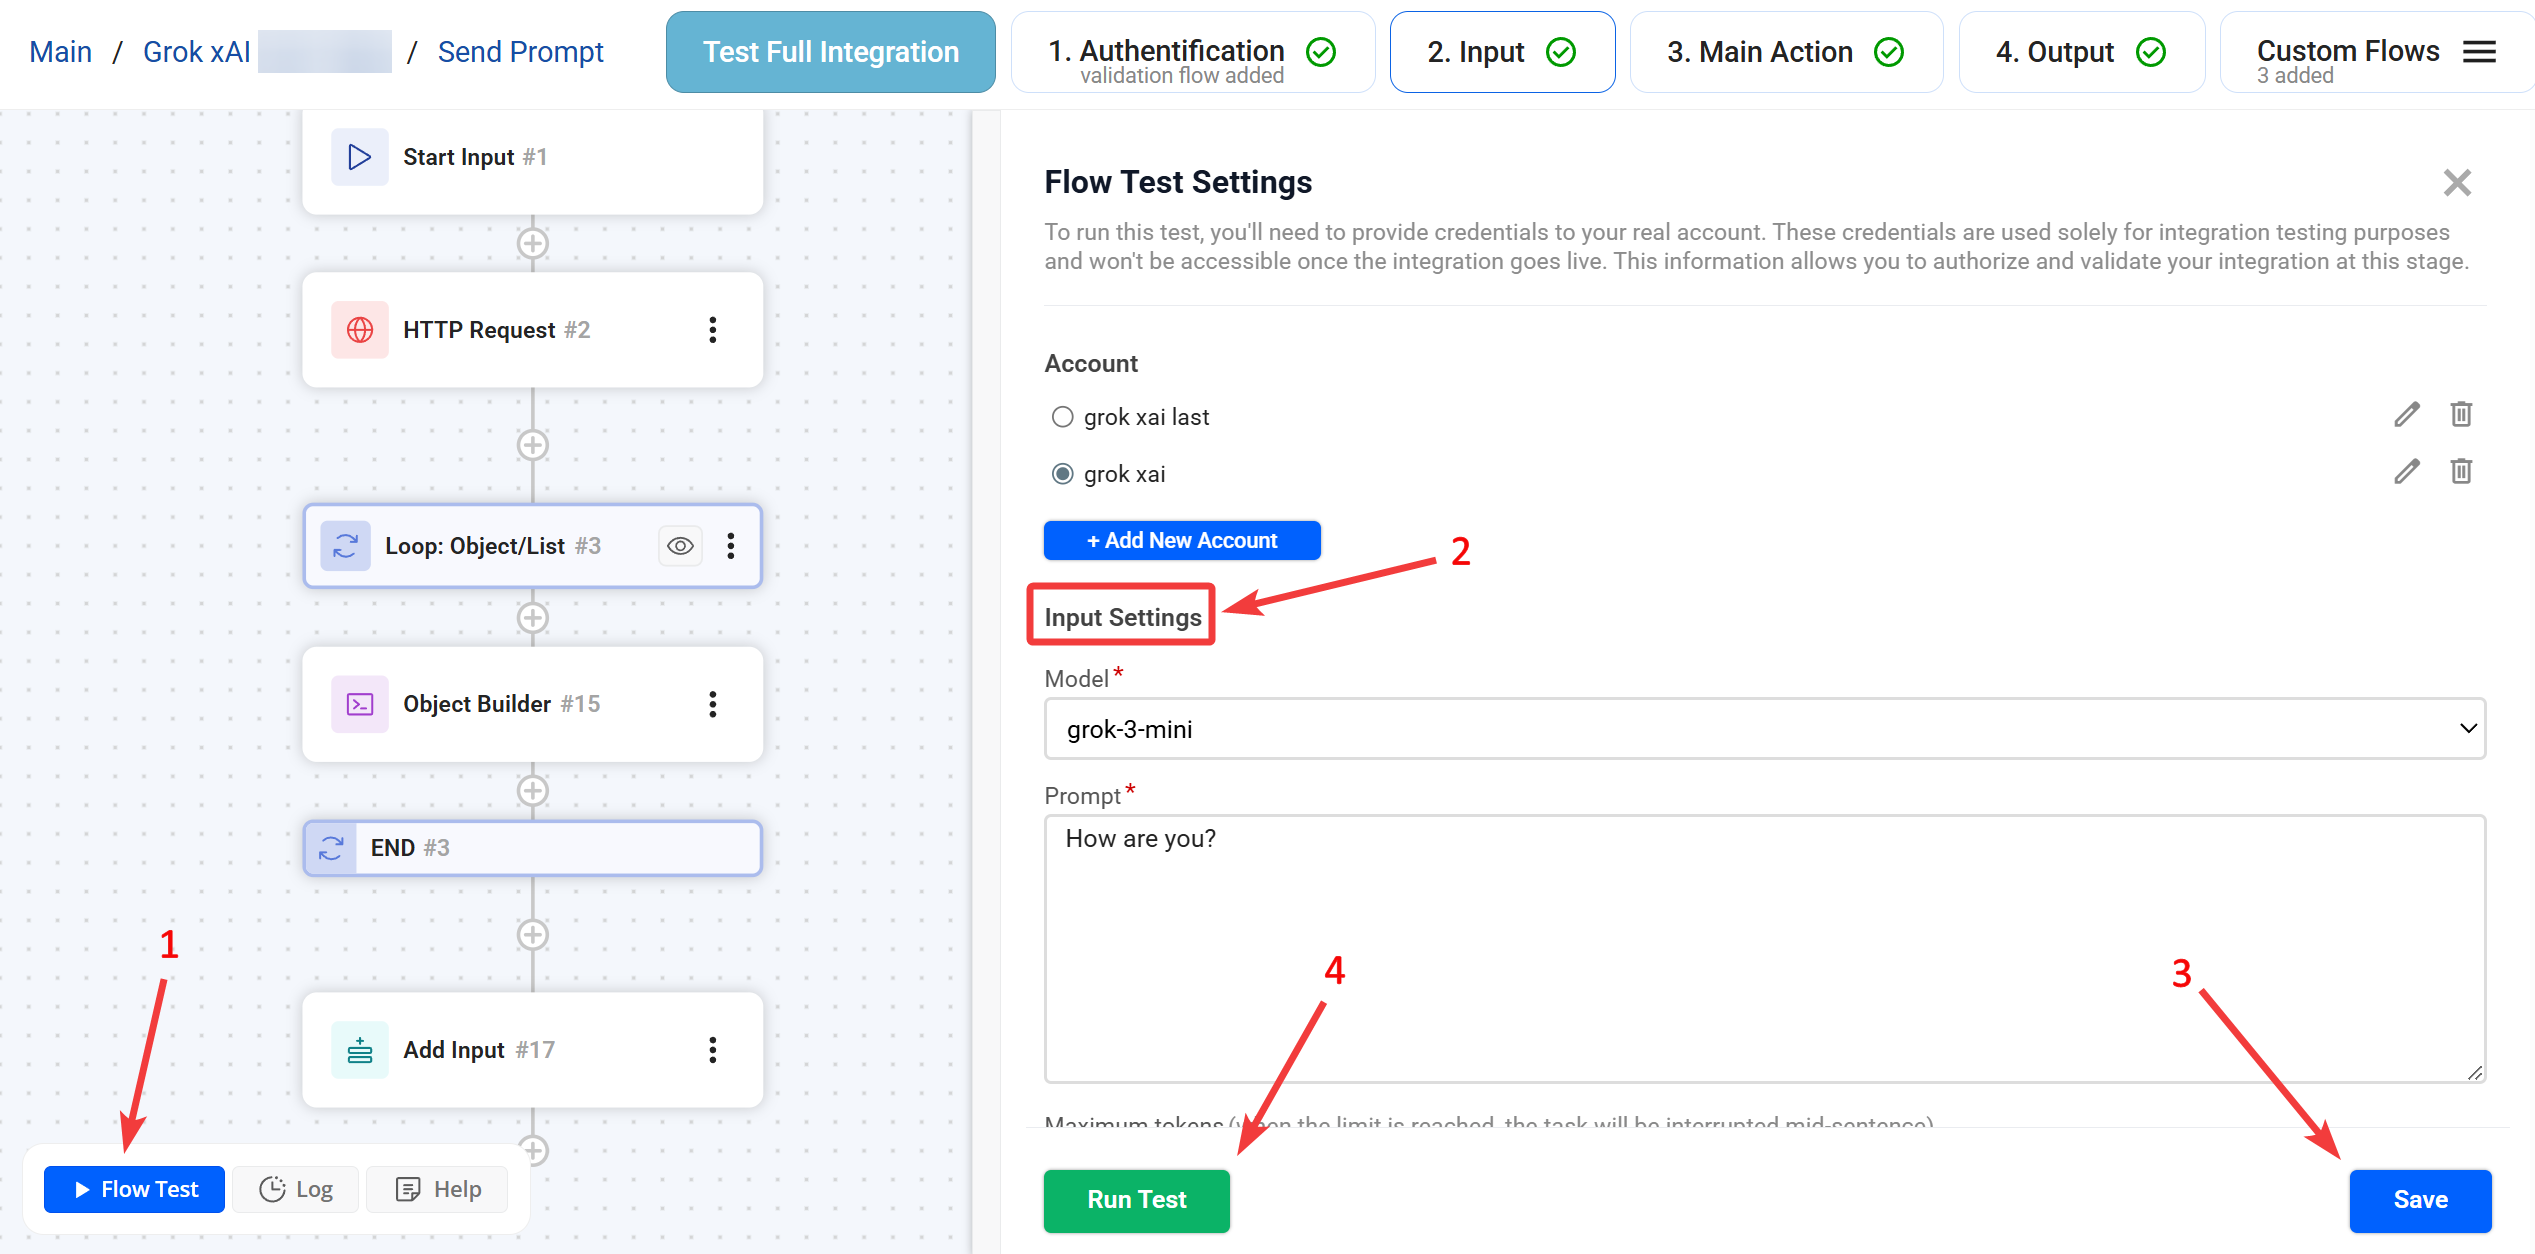Viewport: 2535px width, 1254px height.
Task: Delete the grok xai last account with trash icon
Action: point(2461,414)
